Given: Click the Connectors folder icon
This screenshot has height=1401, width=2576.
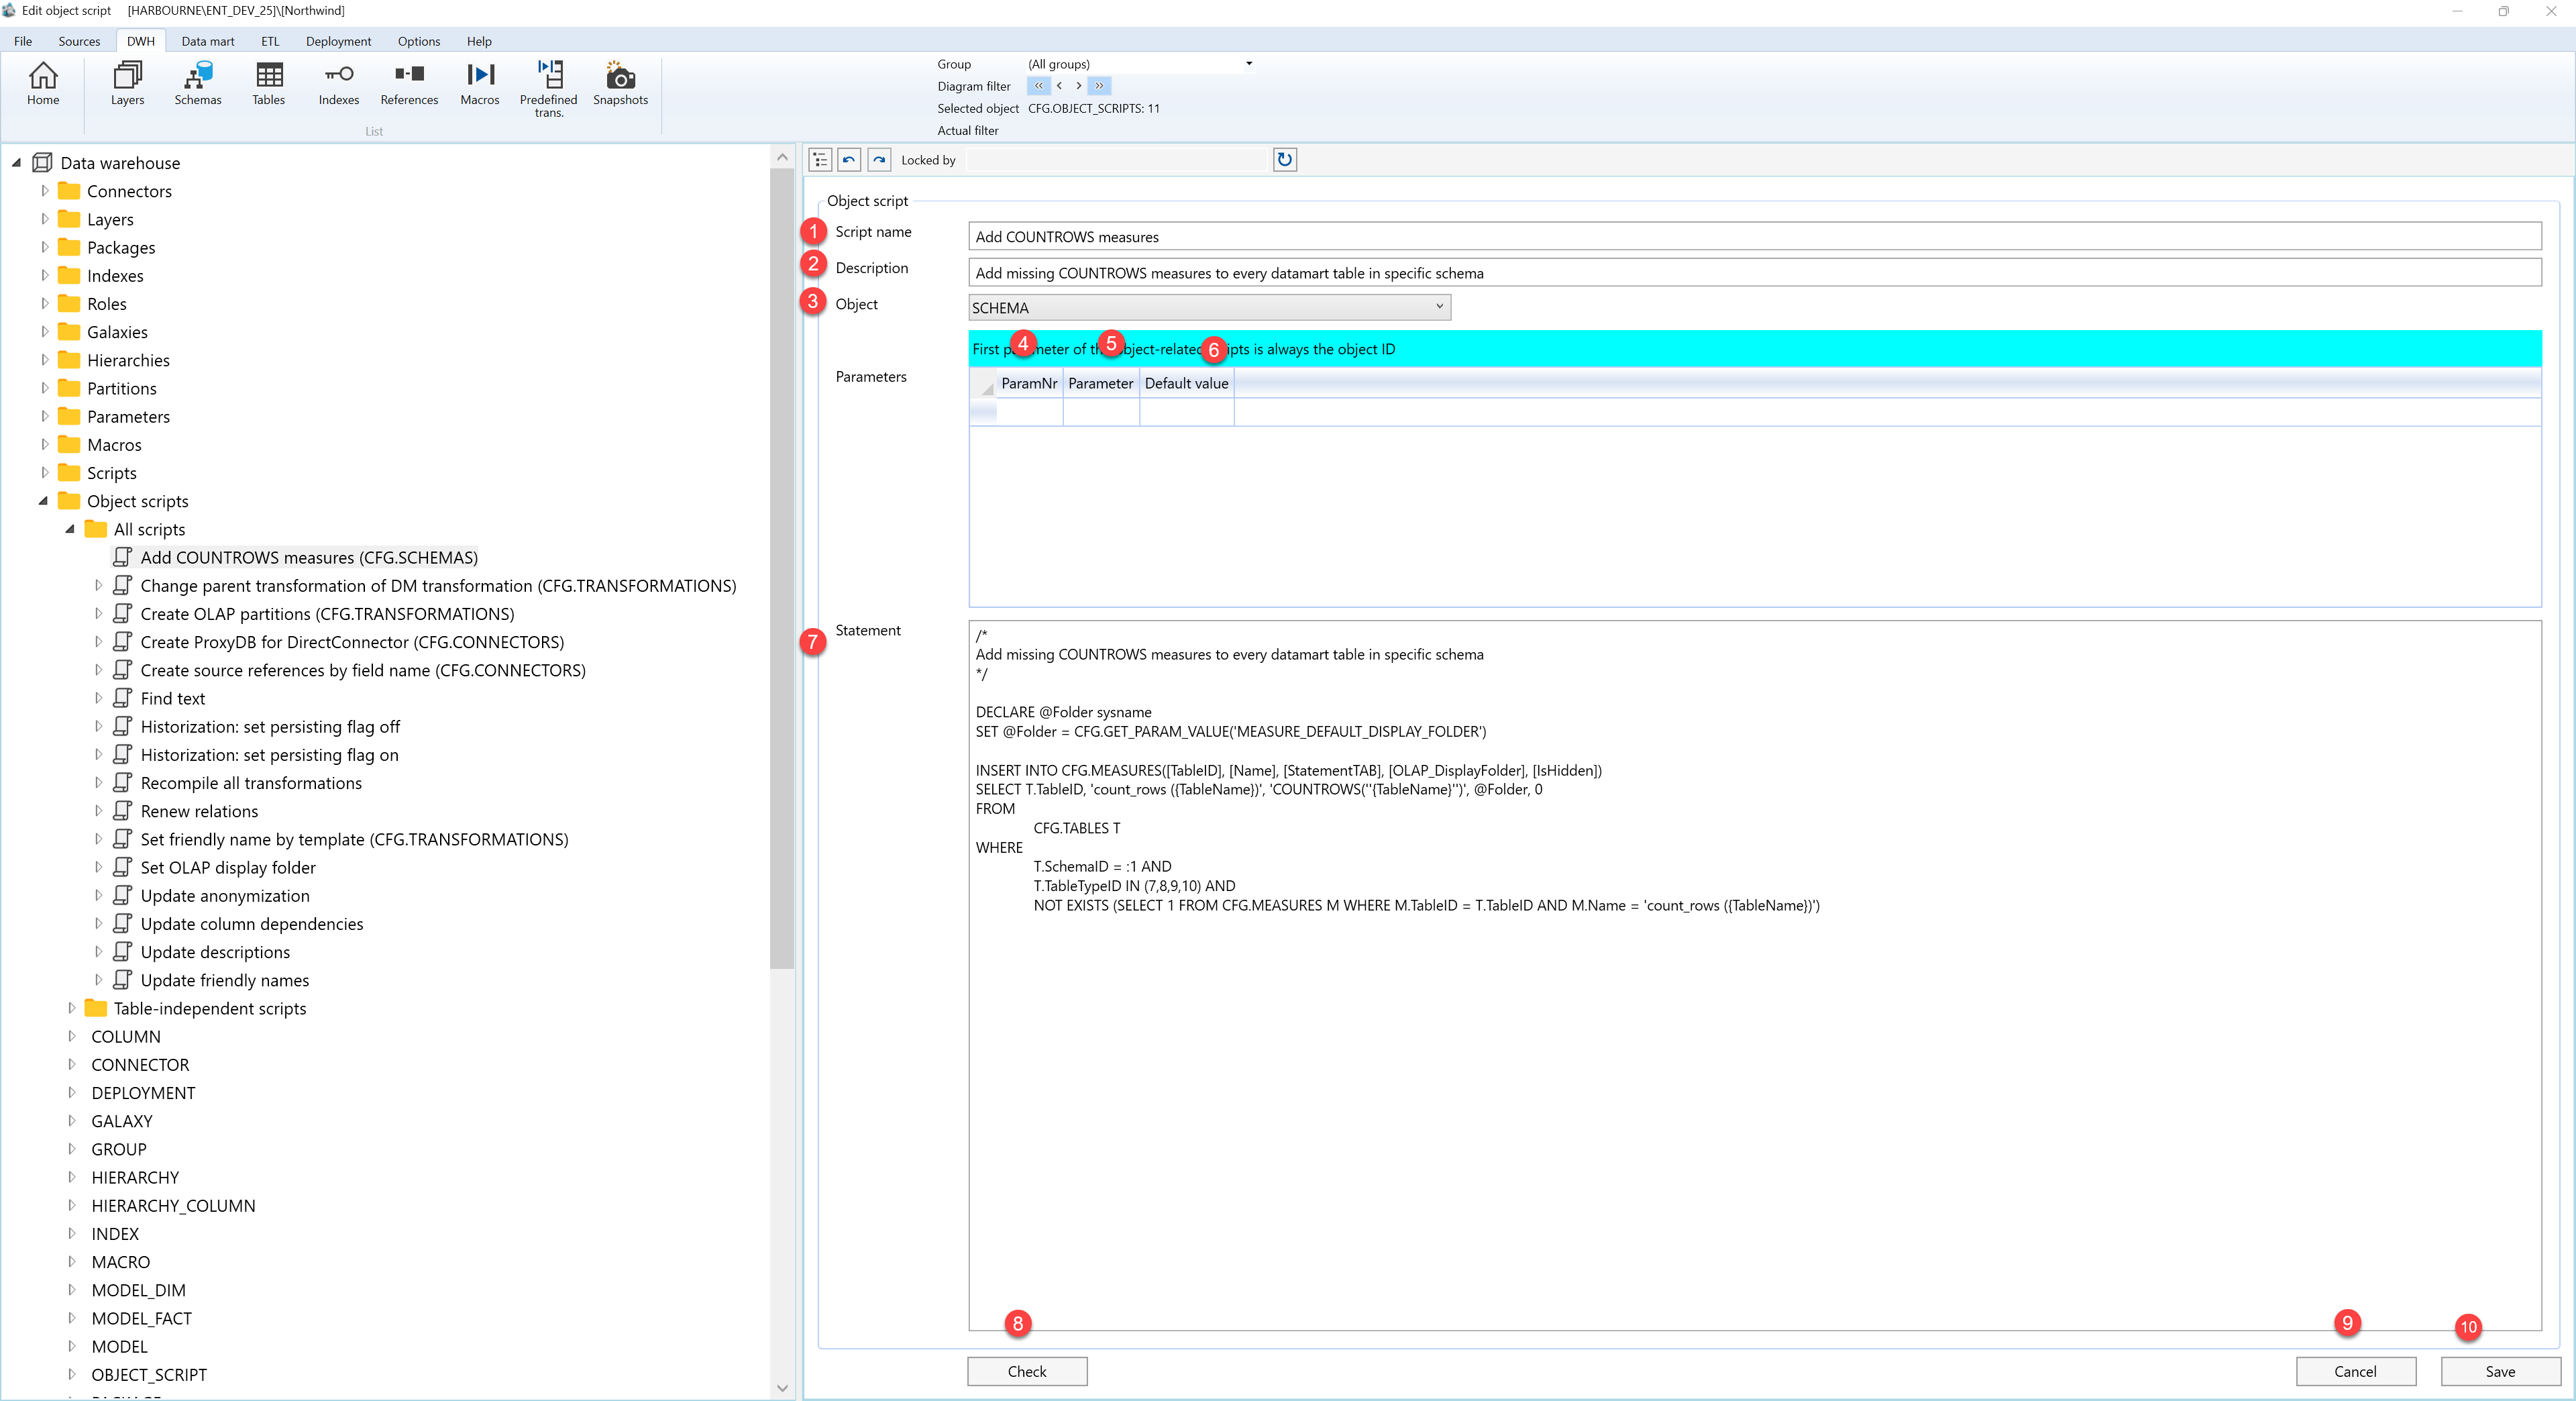Looking at the screenshot, I should [69, 191].
